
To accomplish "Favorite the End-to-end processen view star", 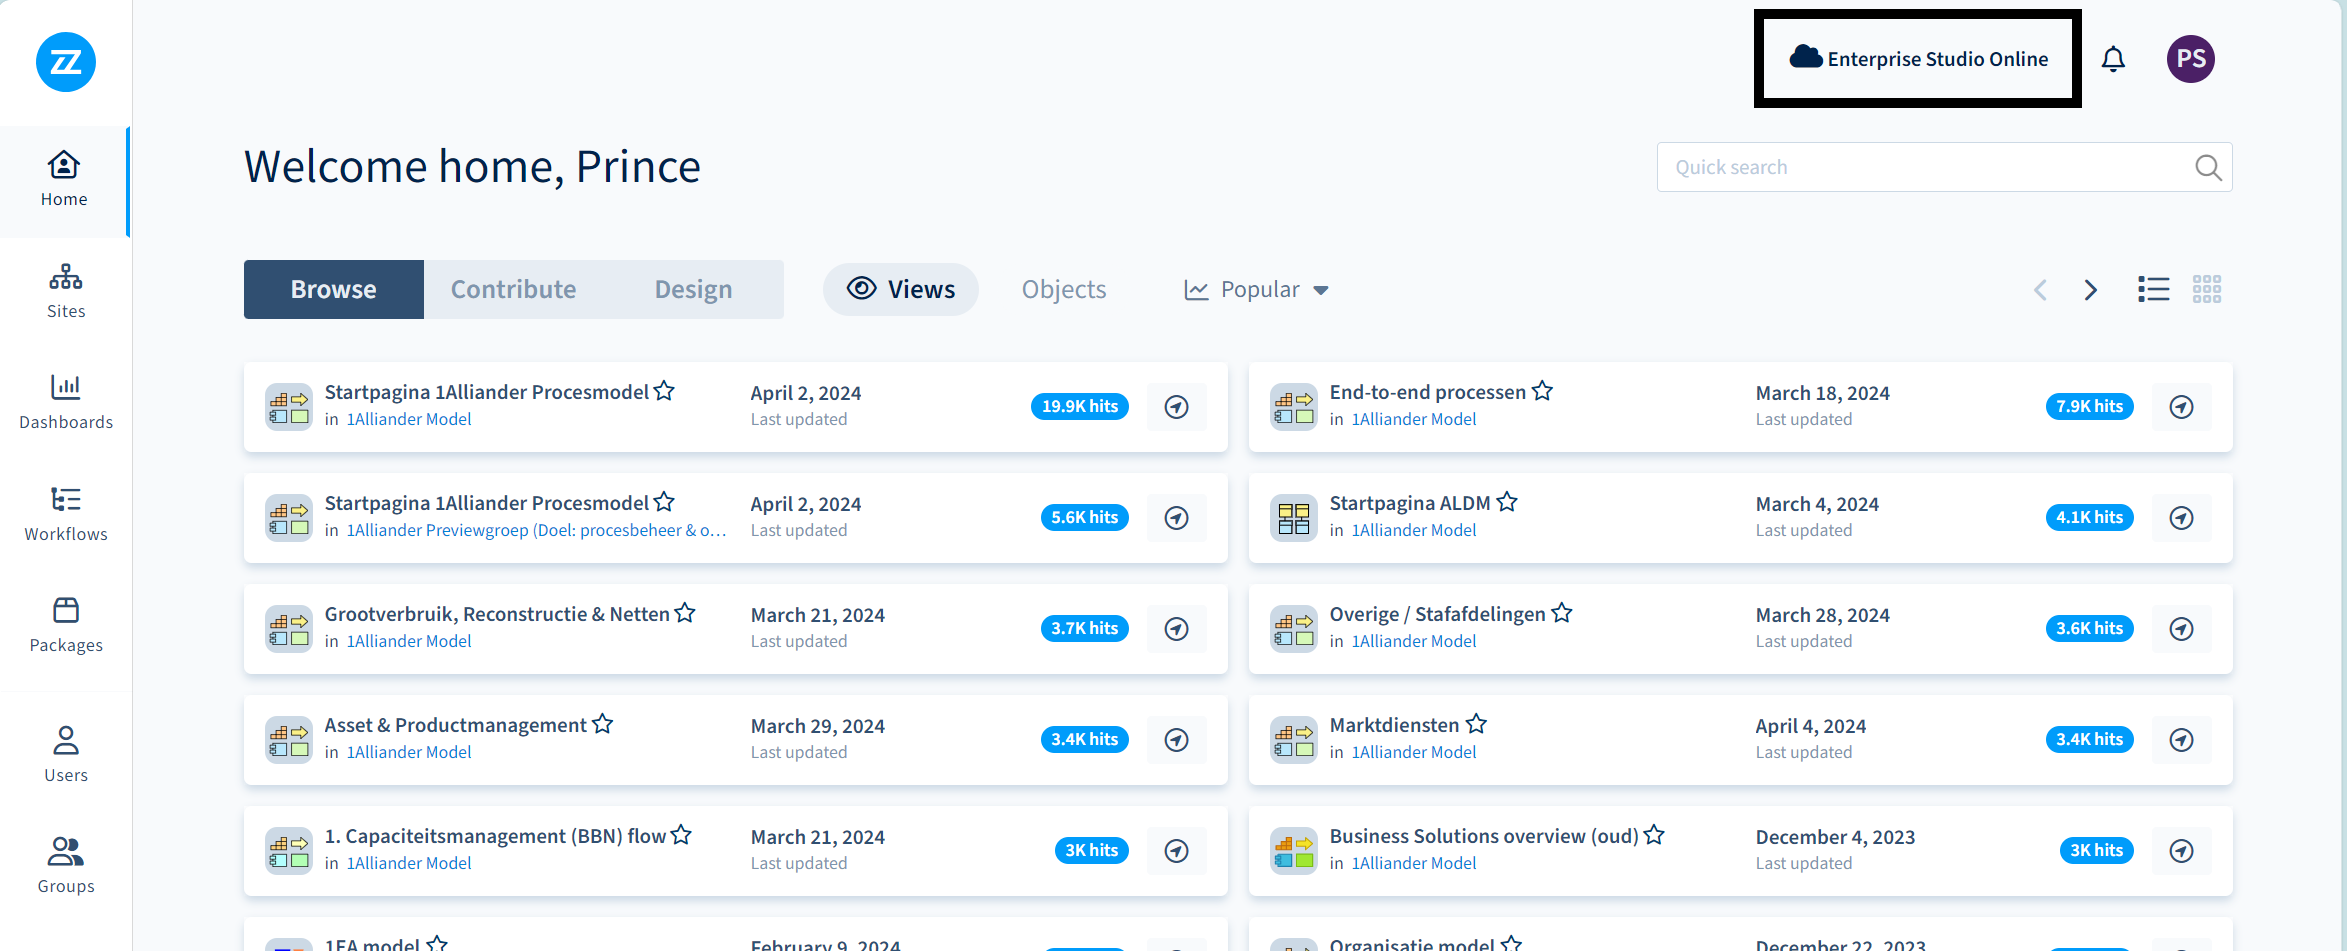I will (x=1542, y=391).
